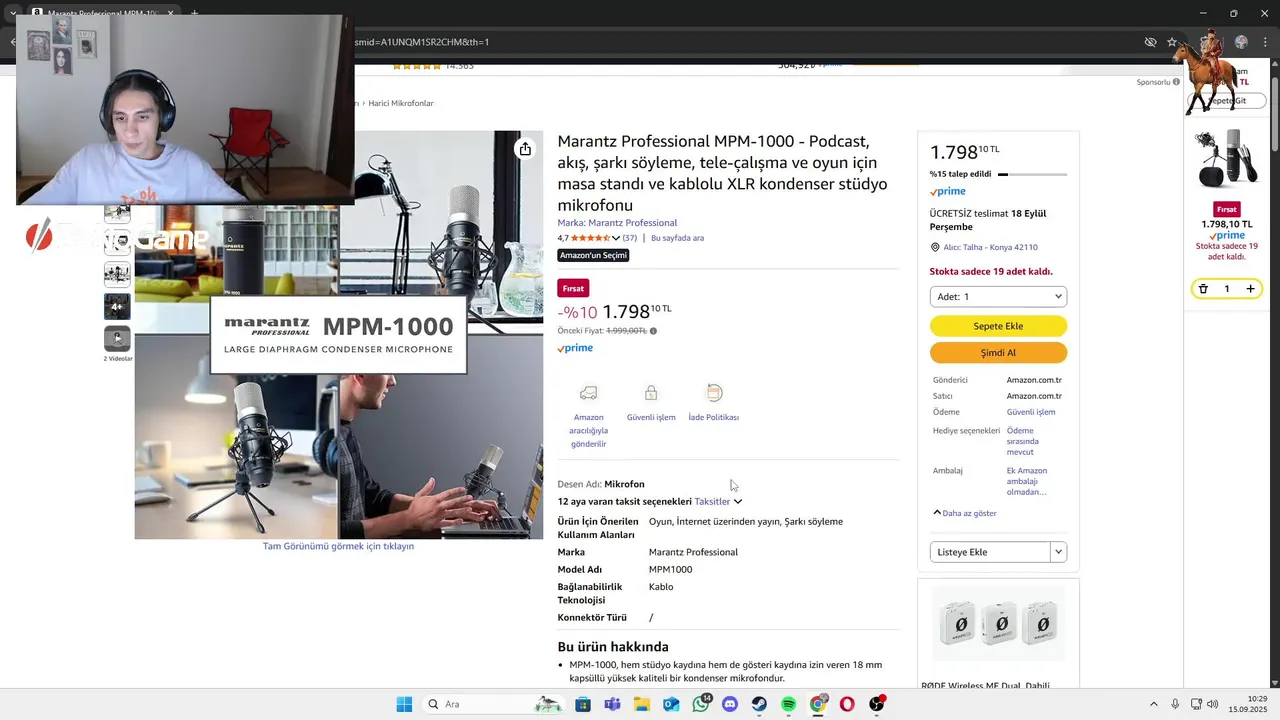Click the Amazon'un Seçimi badge

[x=593, y=255]
